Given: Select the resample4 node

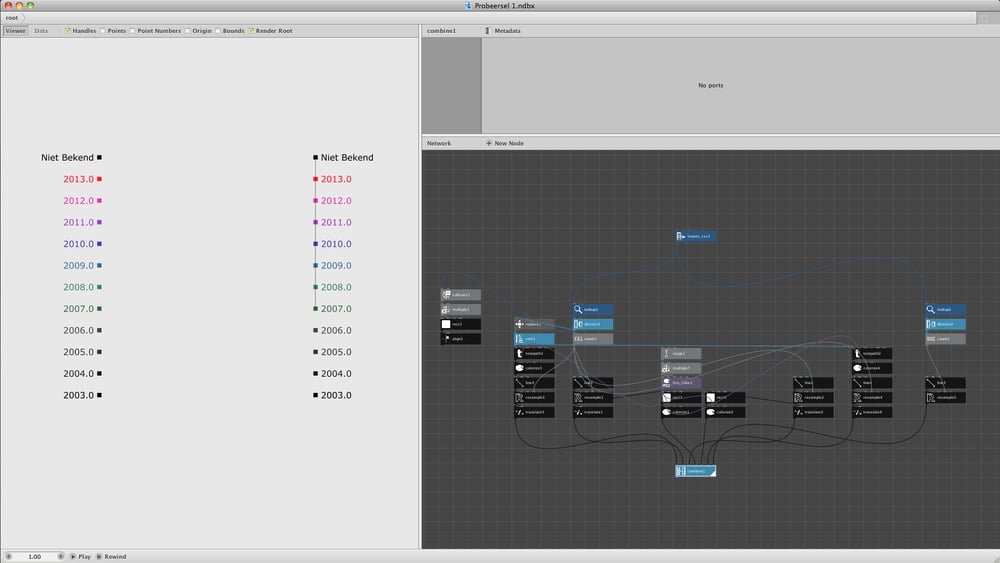Looking at the screenshot, I should tap(872, 397).
